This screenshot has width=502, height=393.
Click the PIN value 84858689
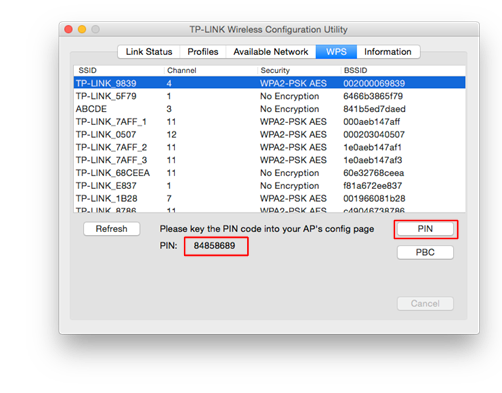tap(214, 246)
